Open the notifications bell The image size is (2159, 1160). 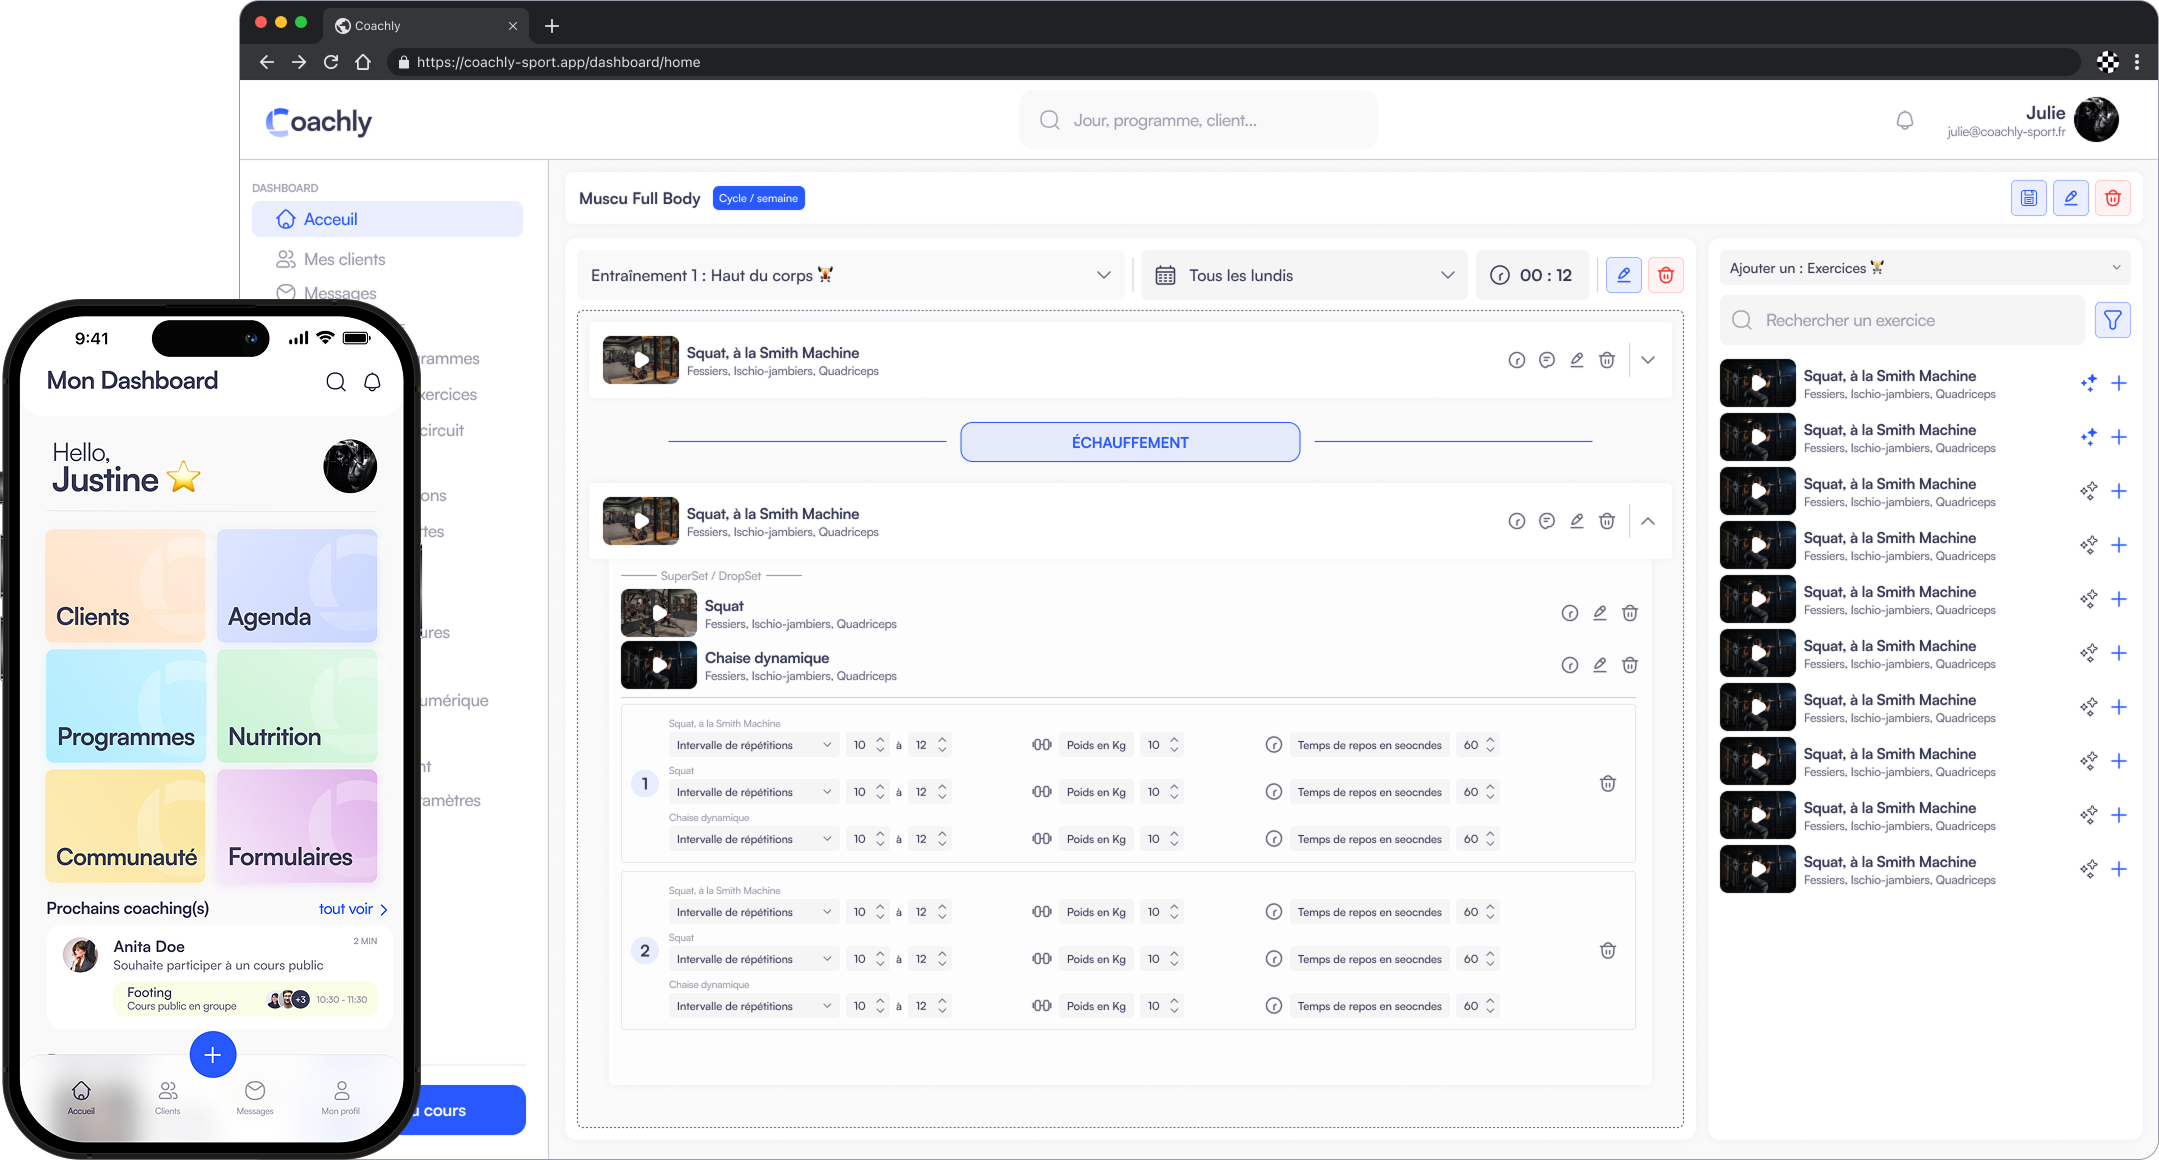tap(1904, 120)
